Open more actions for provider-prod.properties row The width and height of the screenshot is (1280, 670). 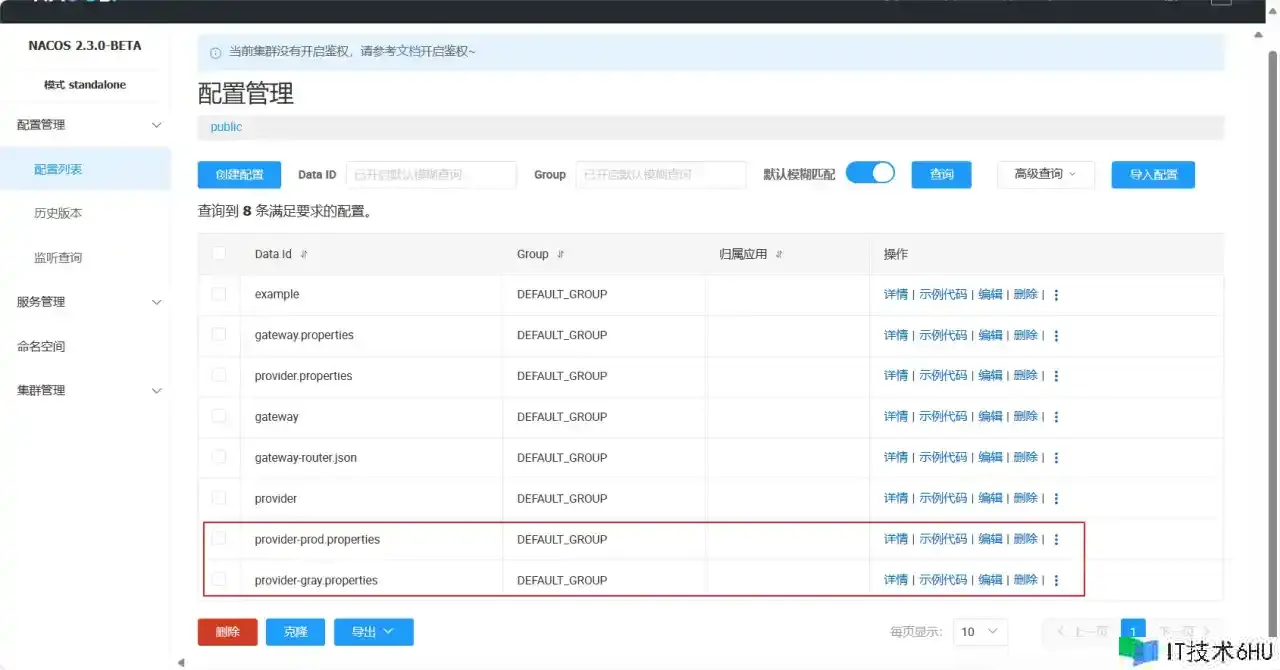[x=1056, y=540]
